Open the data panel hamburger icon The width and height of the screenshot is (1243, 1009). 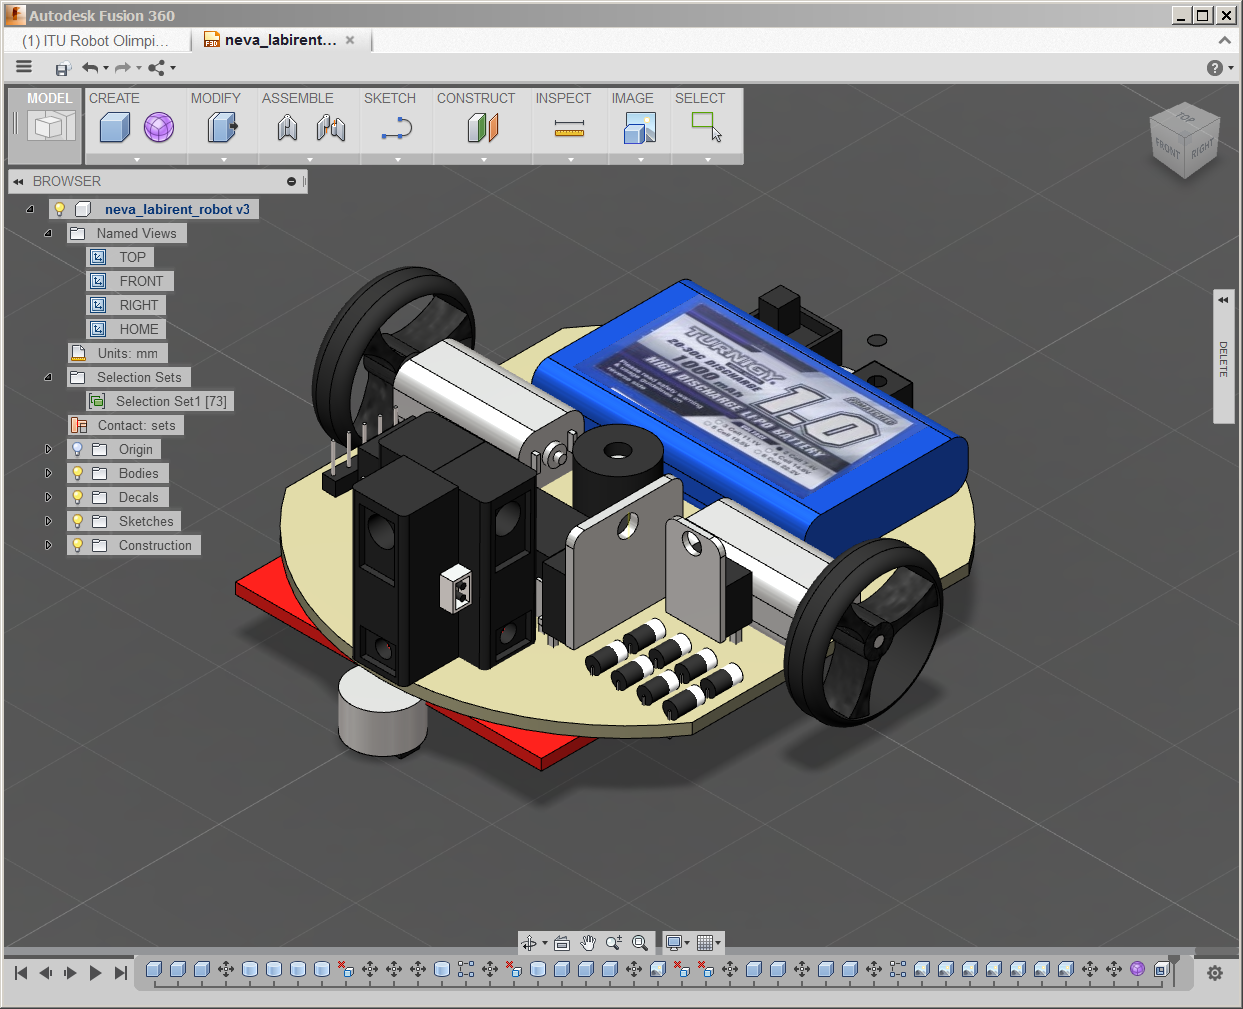[x=24, y=67]
